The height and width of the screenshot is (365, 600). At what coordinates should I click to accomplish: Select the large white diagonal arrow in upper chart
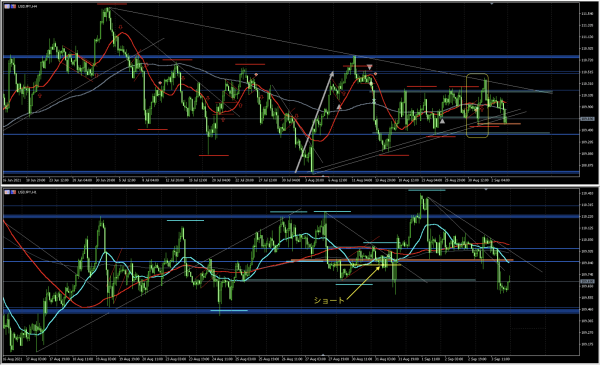pyautogui.click(x=315, y=122)
